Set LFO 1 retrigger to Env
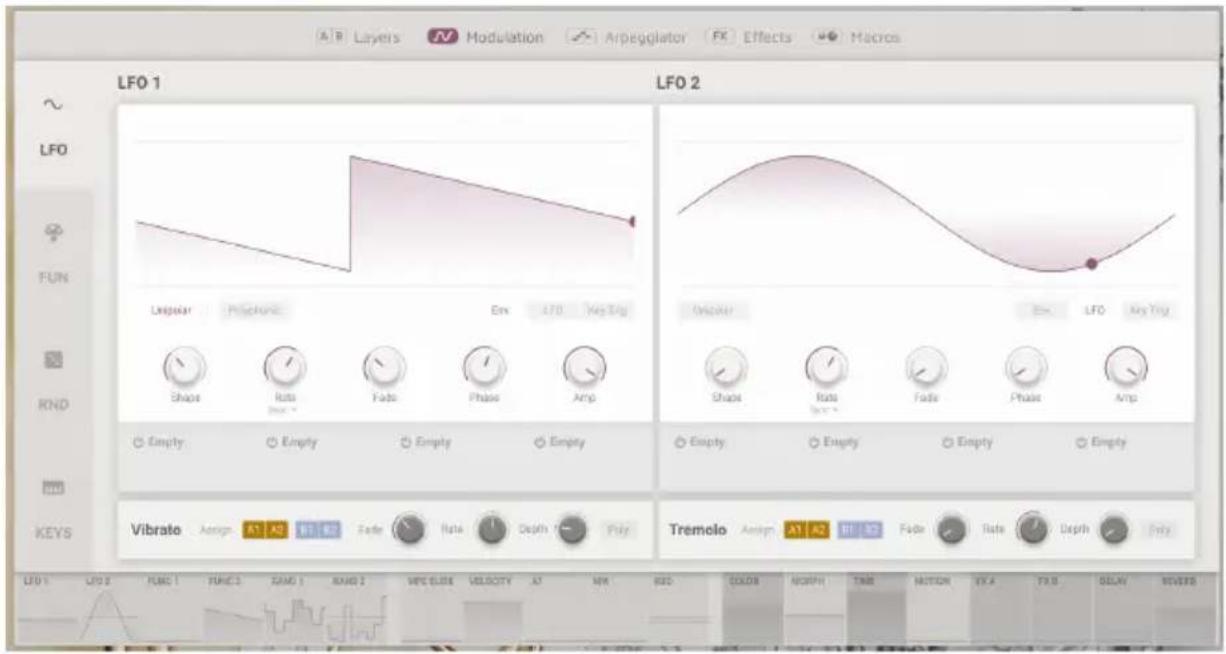Viewport: 1226px width, 654px height. pyautogui.click(x=498, y=311)
